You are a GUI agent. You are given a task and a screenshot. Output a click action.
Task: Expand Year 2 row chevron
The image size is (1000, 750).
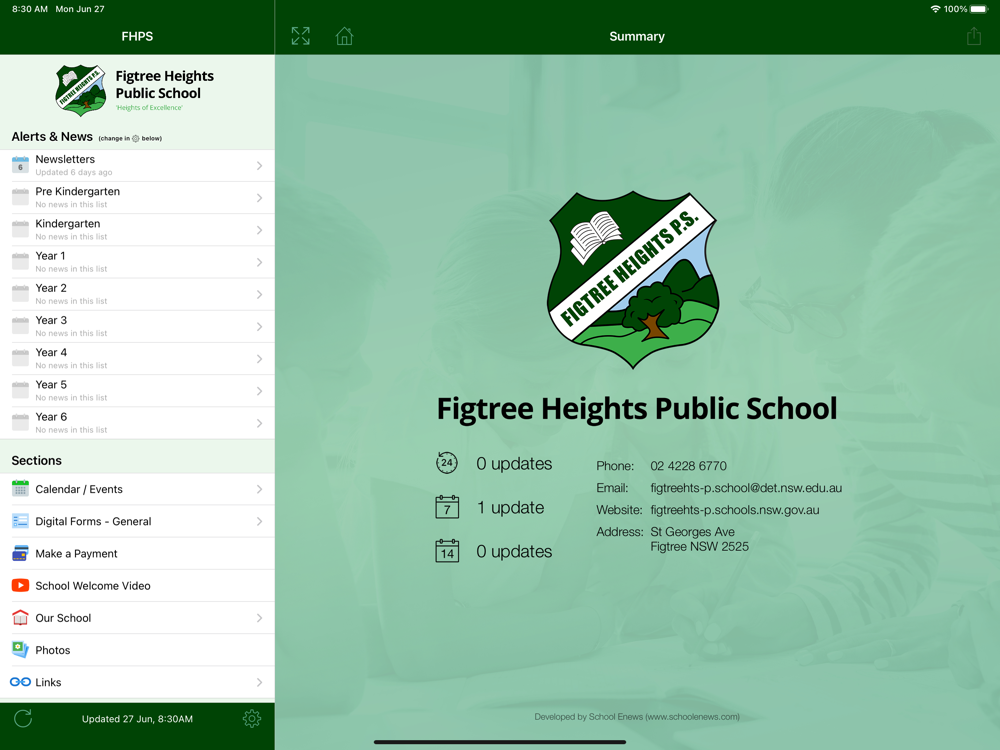pos(260,295)
